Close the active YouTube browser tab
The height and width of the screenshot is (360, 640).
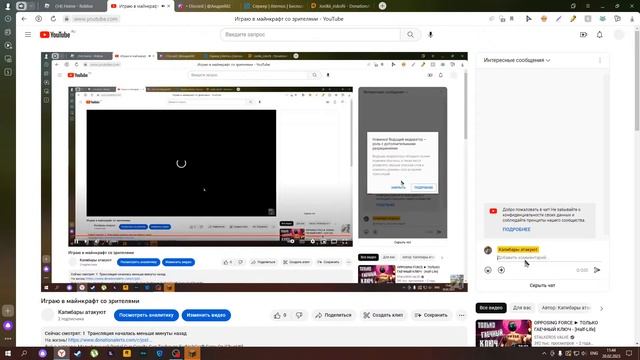(169, 6)
